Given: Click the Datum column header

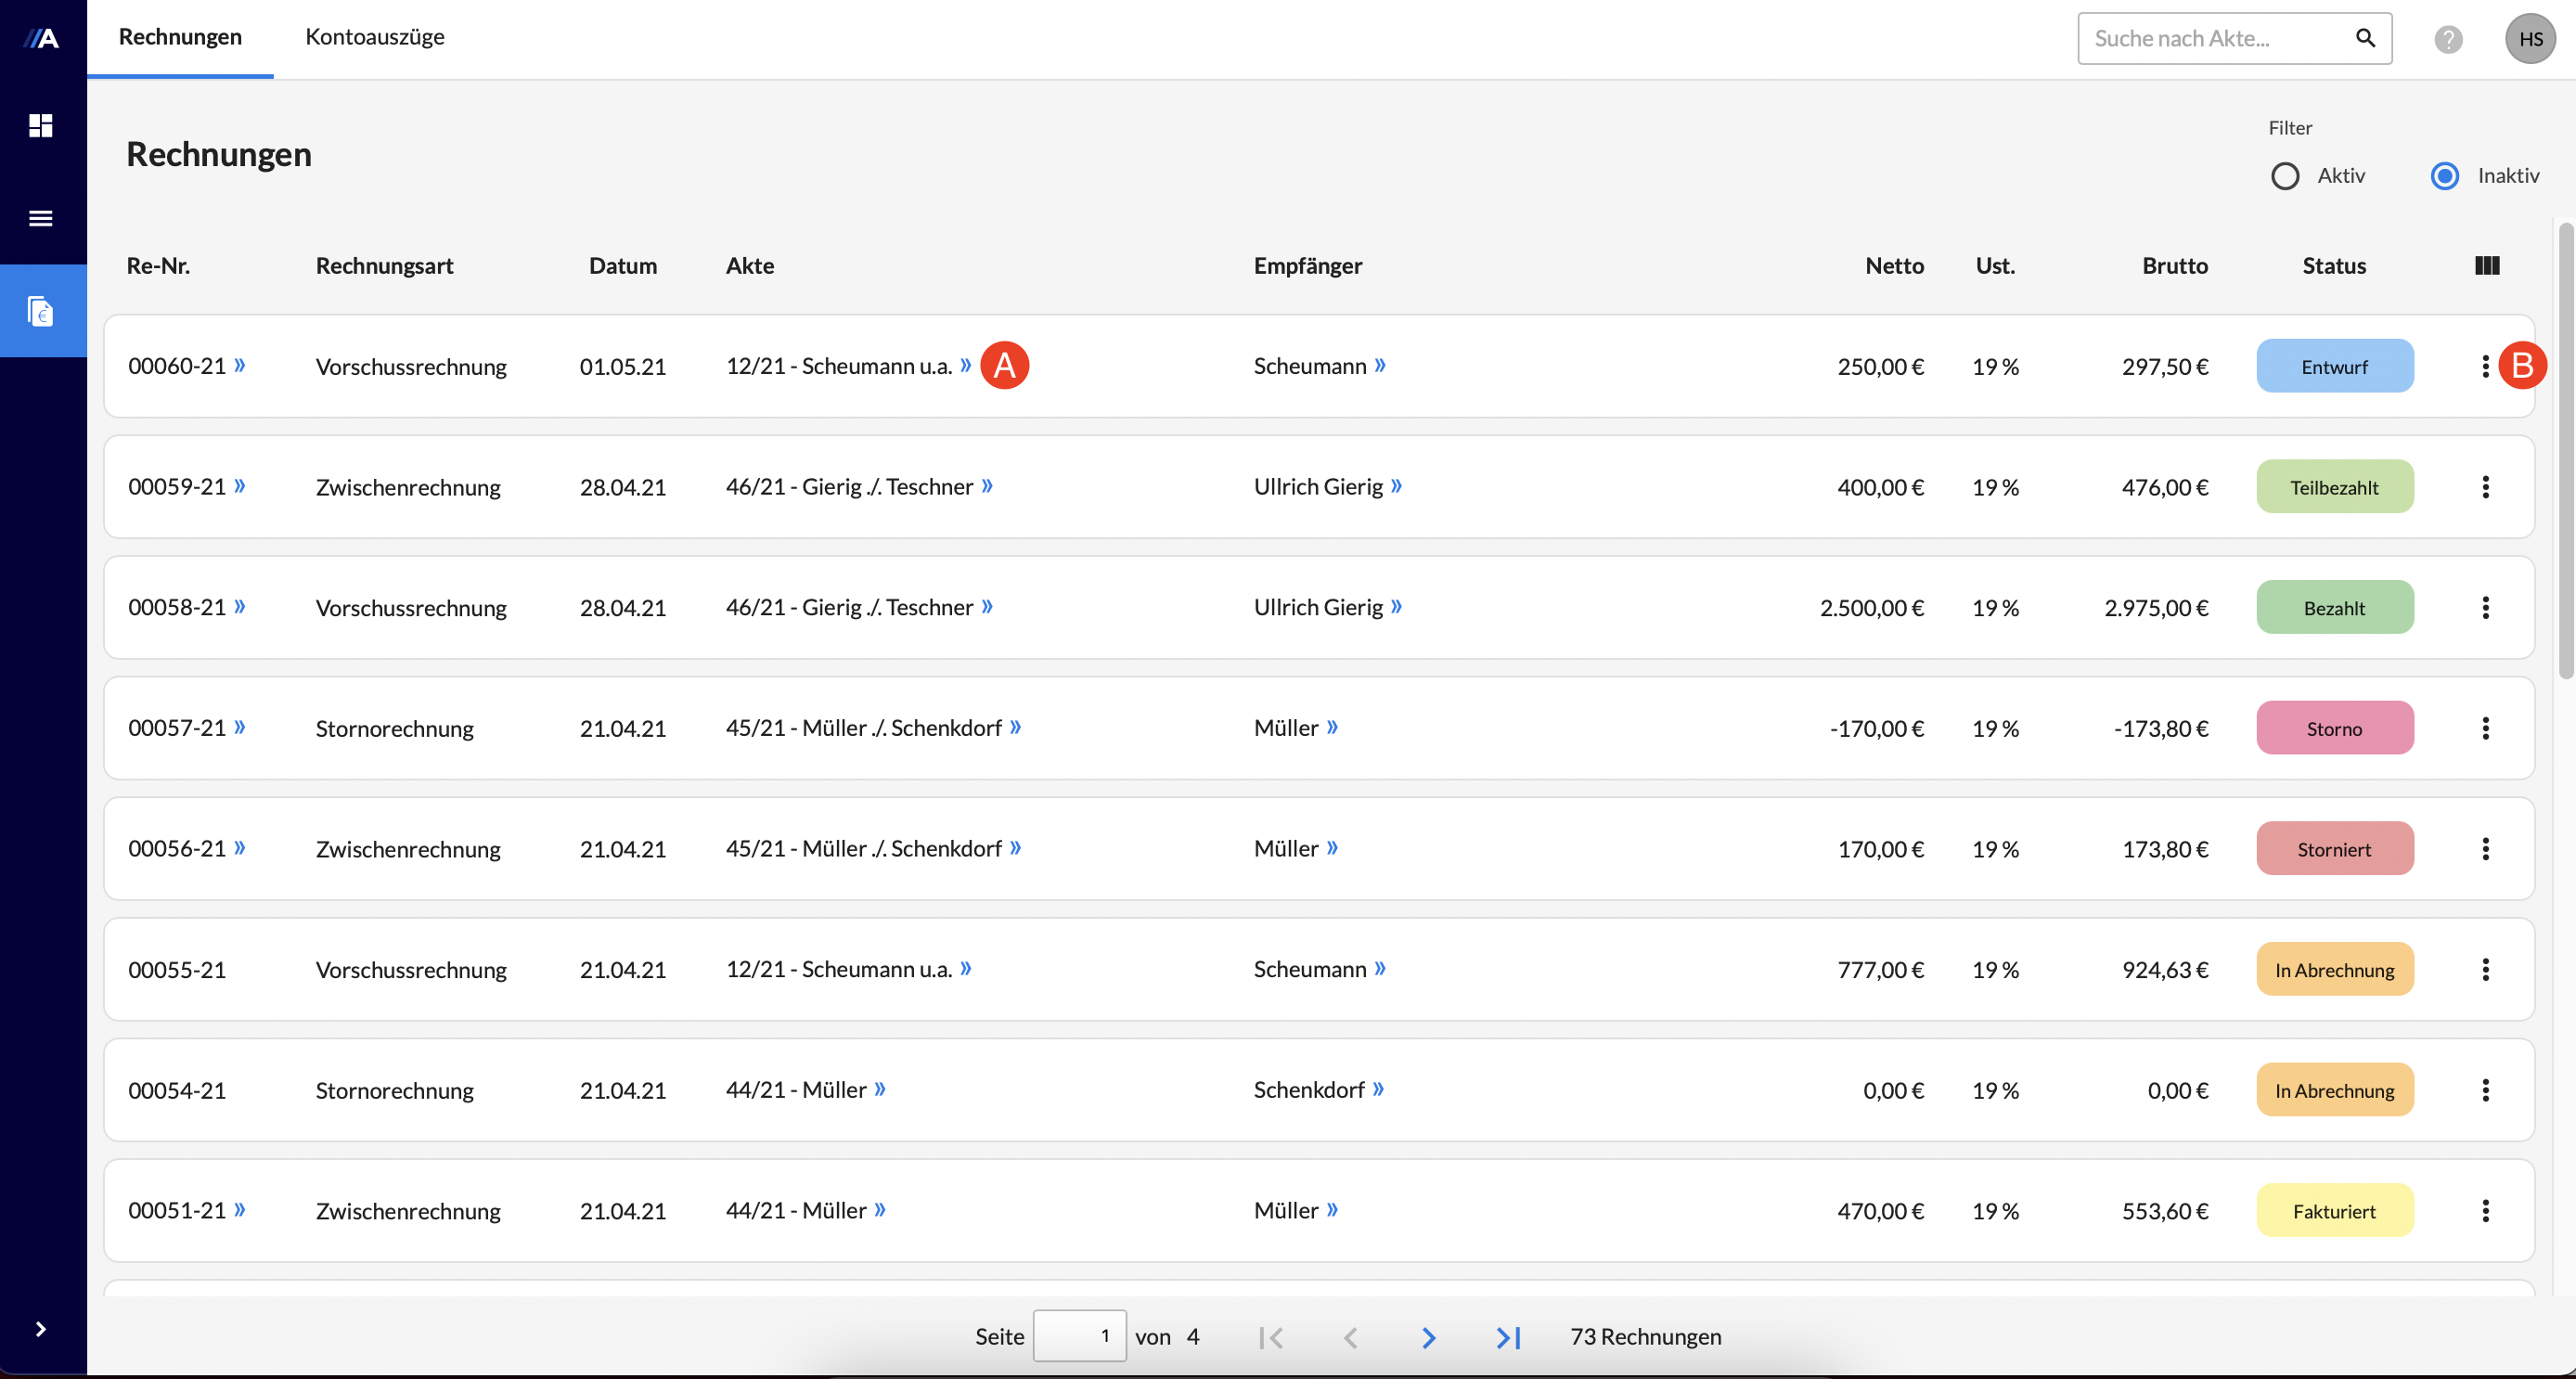Looking at the screenshot, I should [x=623, y=266].
